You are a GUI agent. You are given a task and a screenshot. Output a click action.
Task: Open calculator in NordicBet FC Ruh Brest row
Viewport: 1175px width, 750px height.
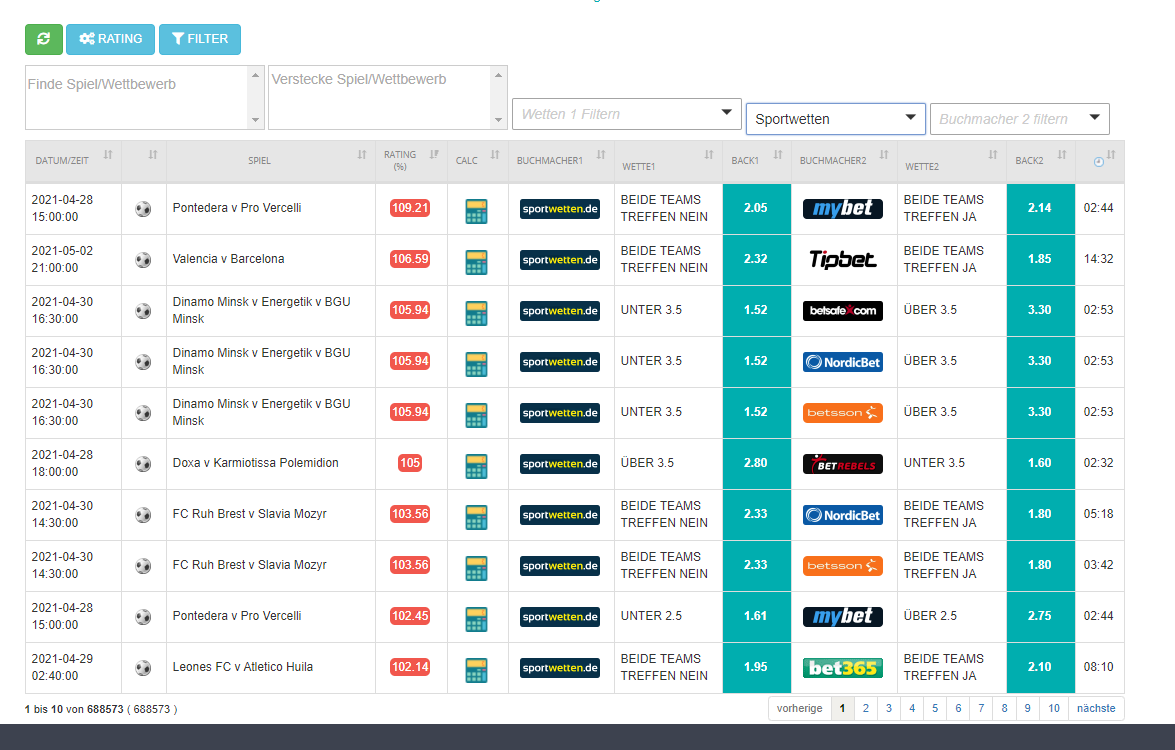coord(477,517)
